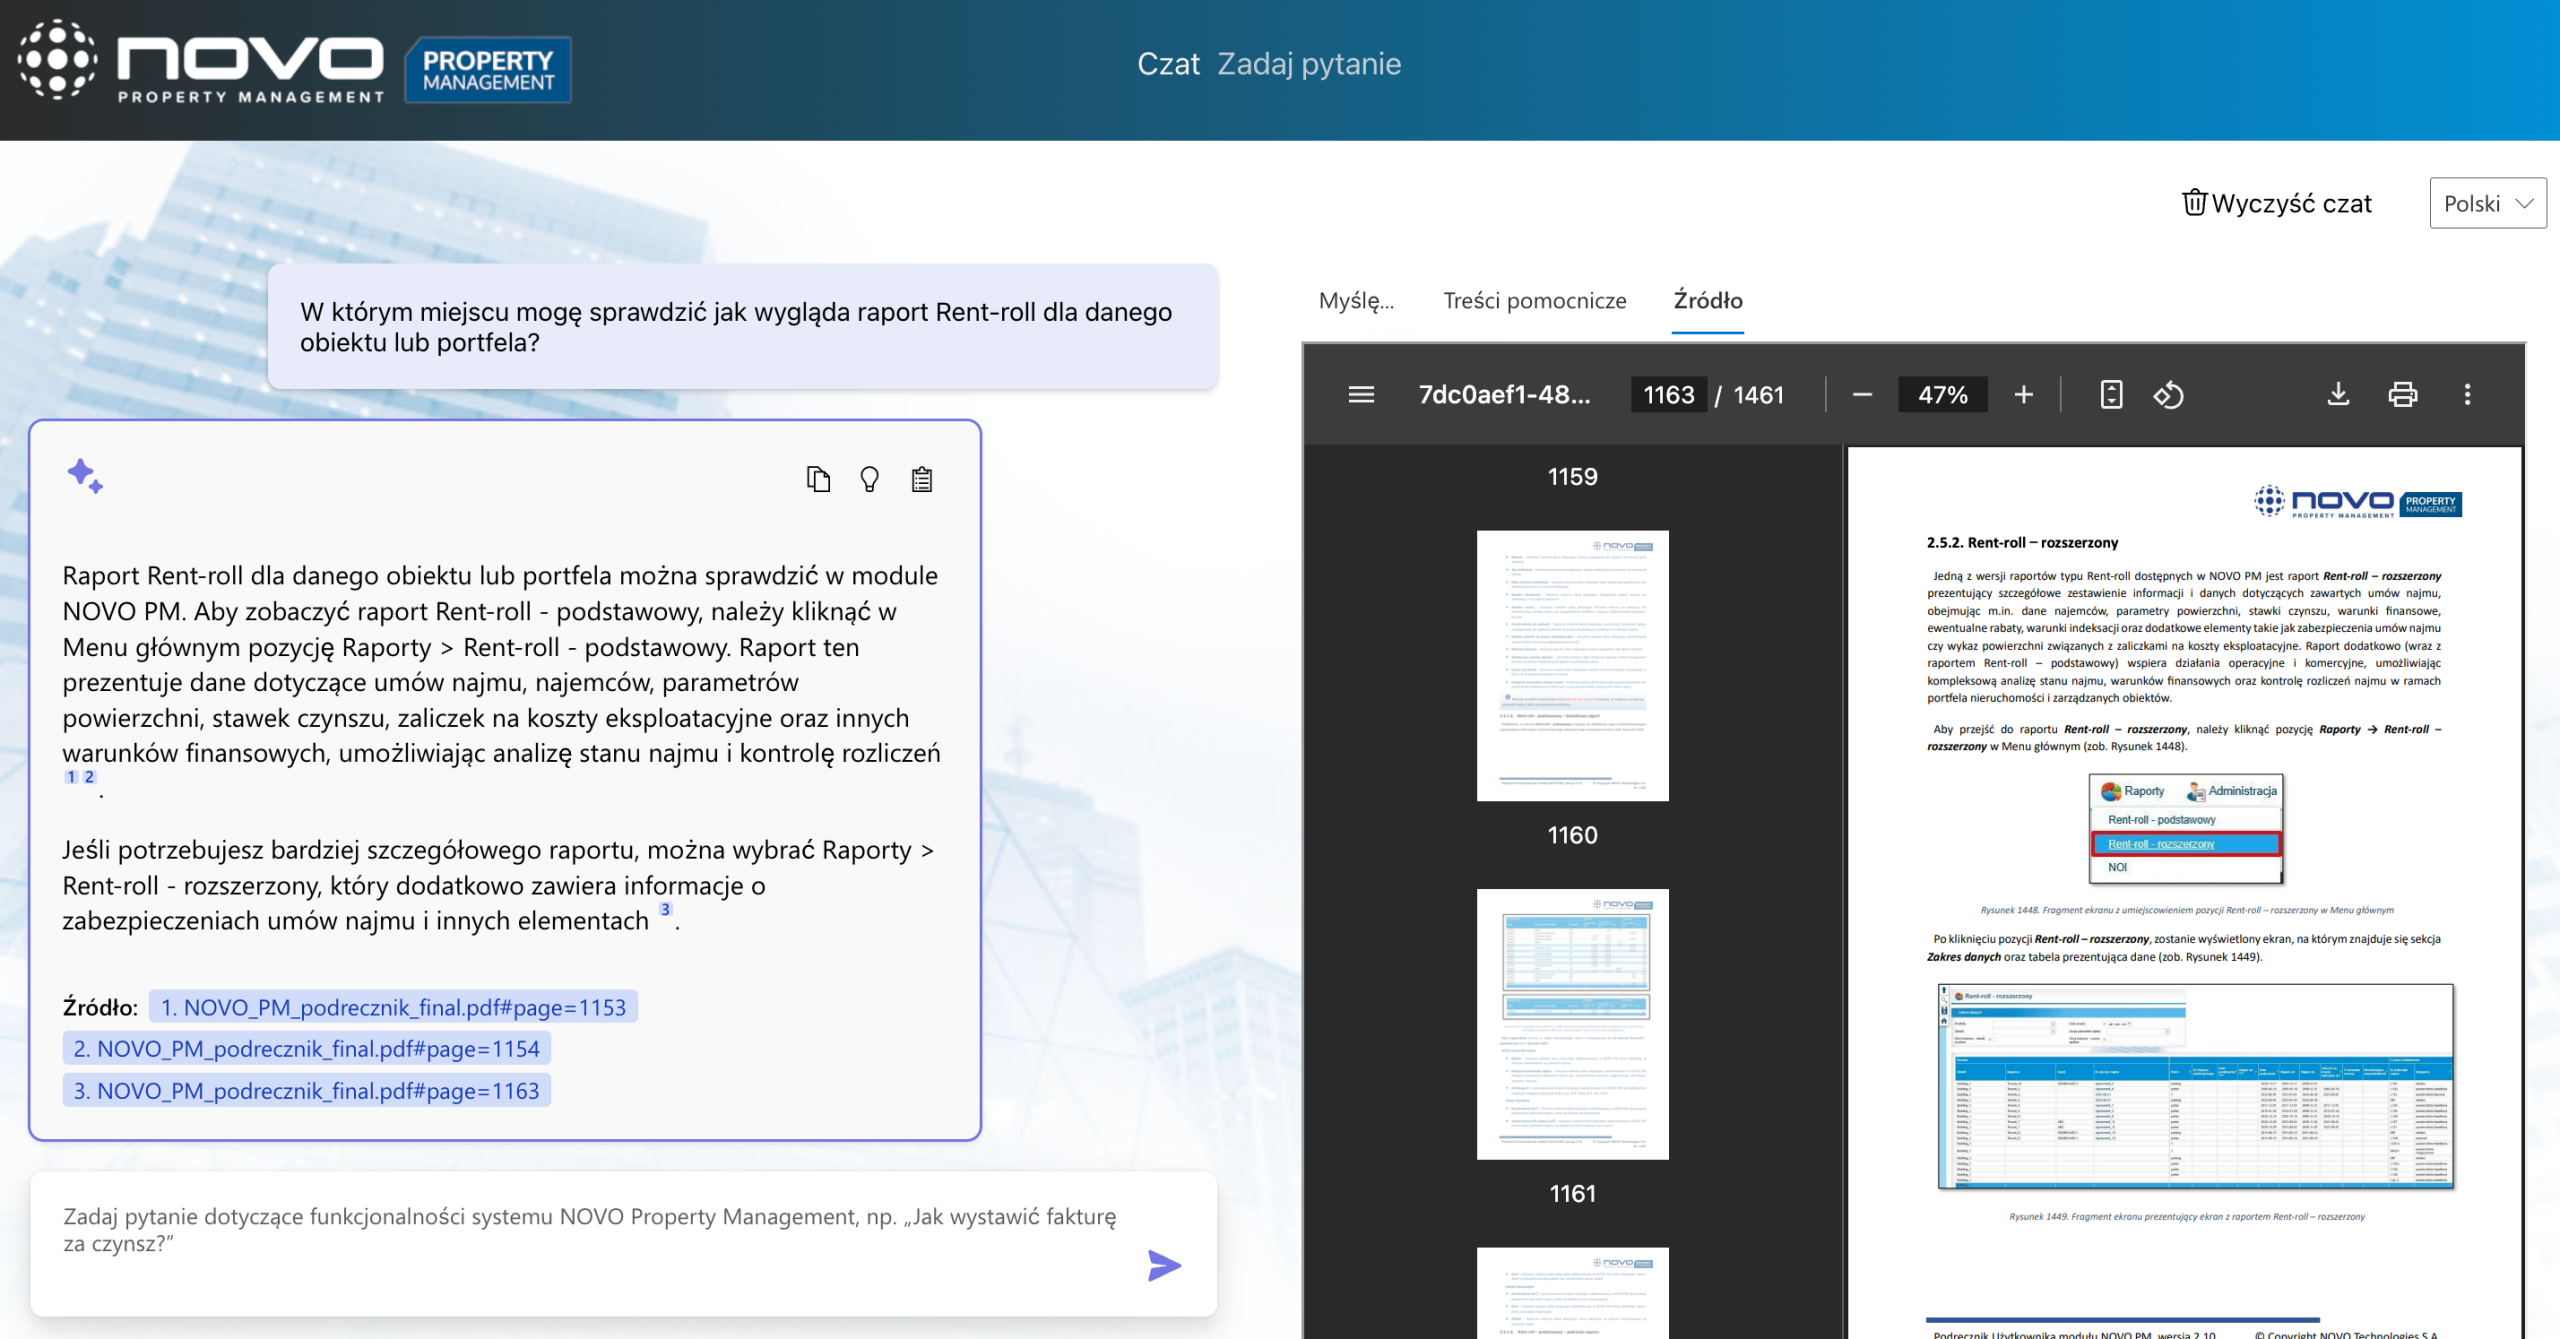Rotate the PDF counterclockwise
Screen dimensions: 2560x1339
click(2168, 395)
